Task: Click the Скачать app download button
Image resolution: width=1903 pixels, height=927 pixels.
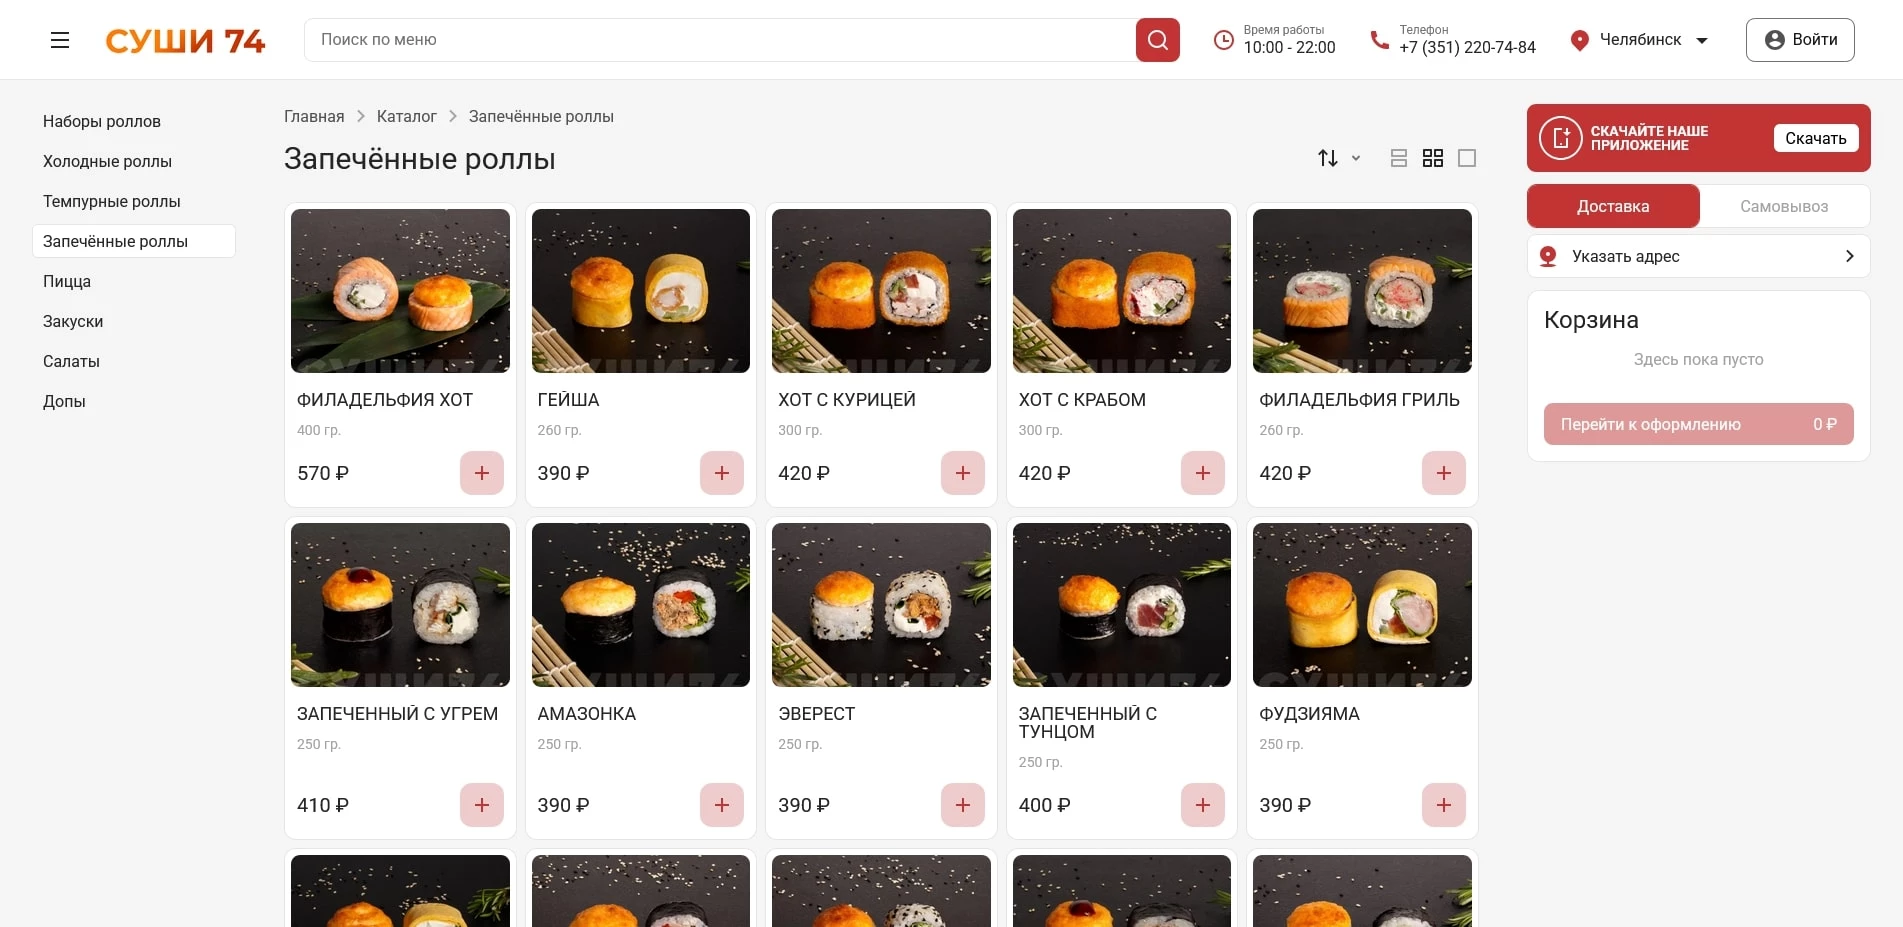Action: [1815, 138]
